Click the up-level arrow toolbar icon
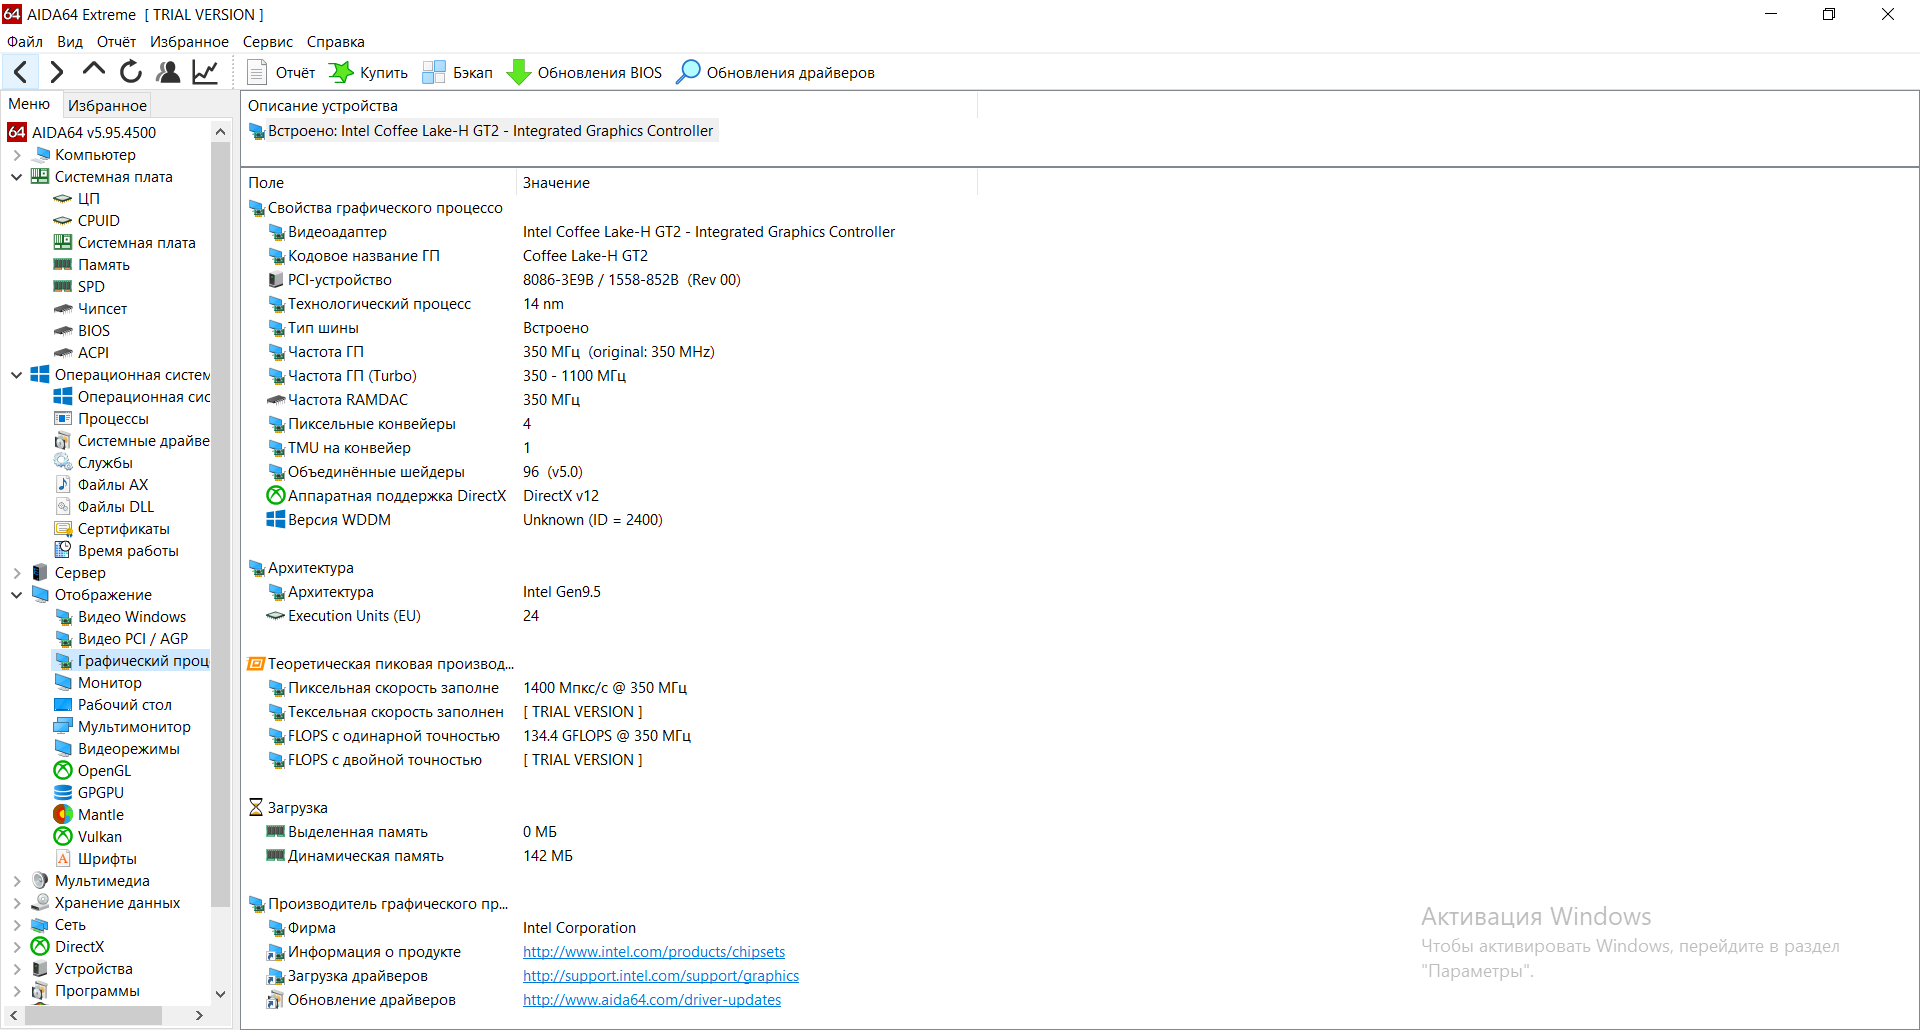This screenshot has height=1030, width=1920. (94, 70)
